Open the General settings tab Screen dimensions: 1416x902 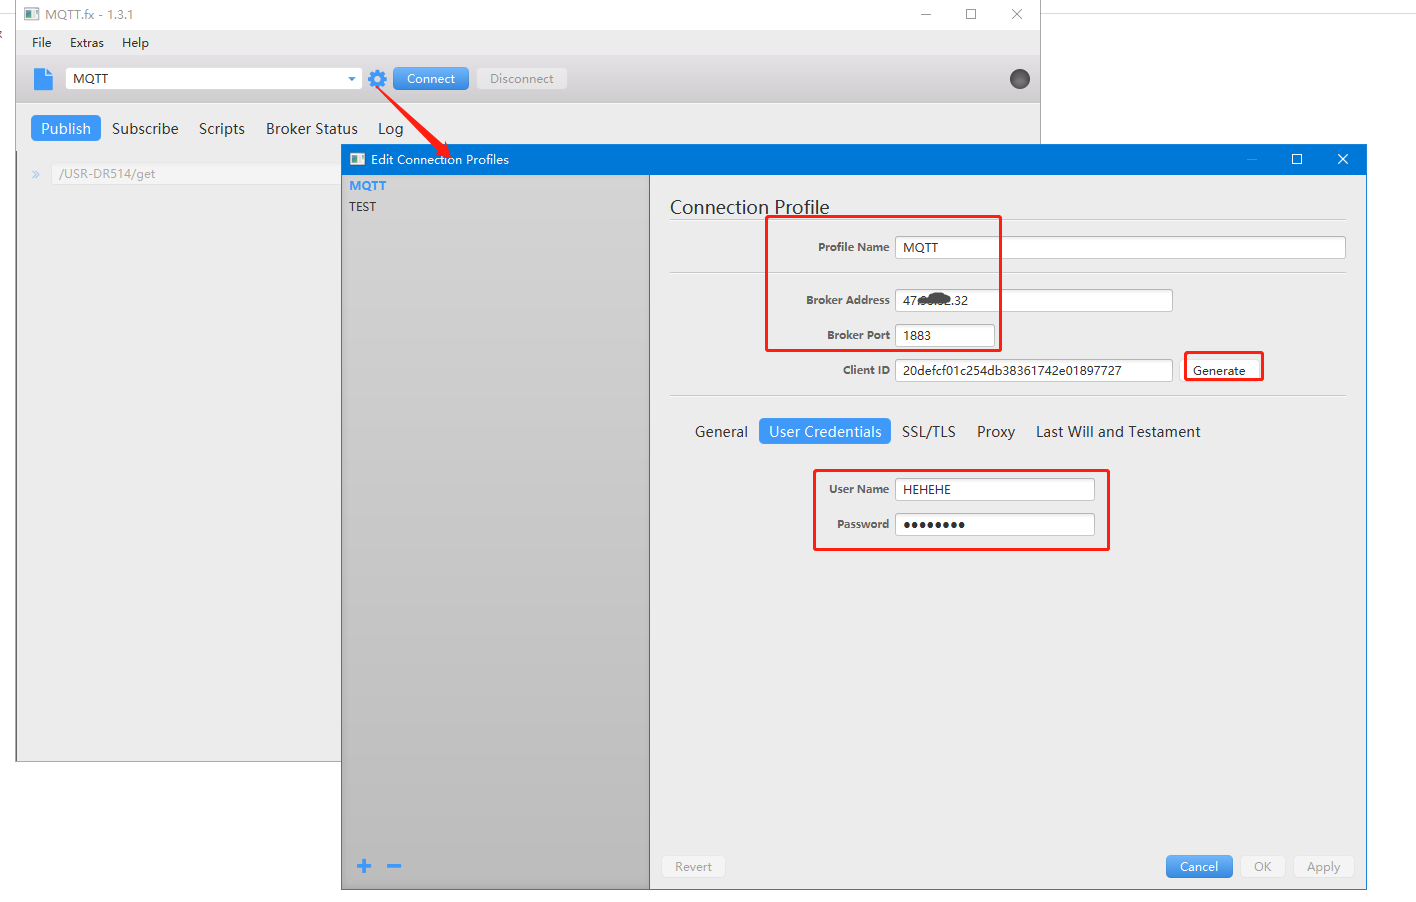(x=721, y=432)
